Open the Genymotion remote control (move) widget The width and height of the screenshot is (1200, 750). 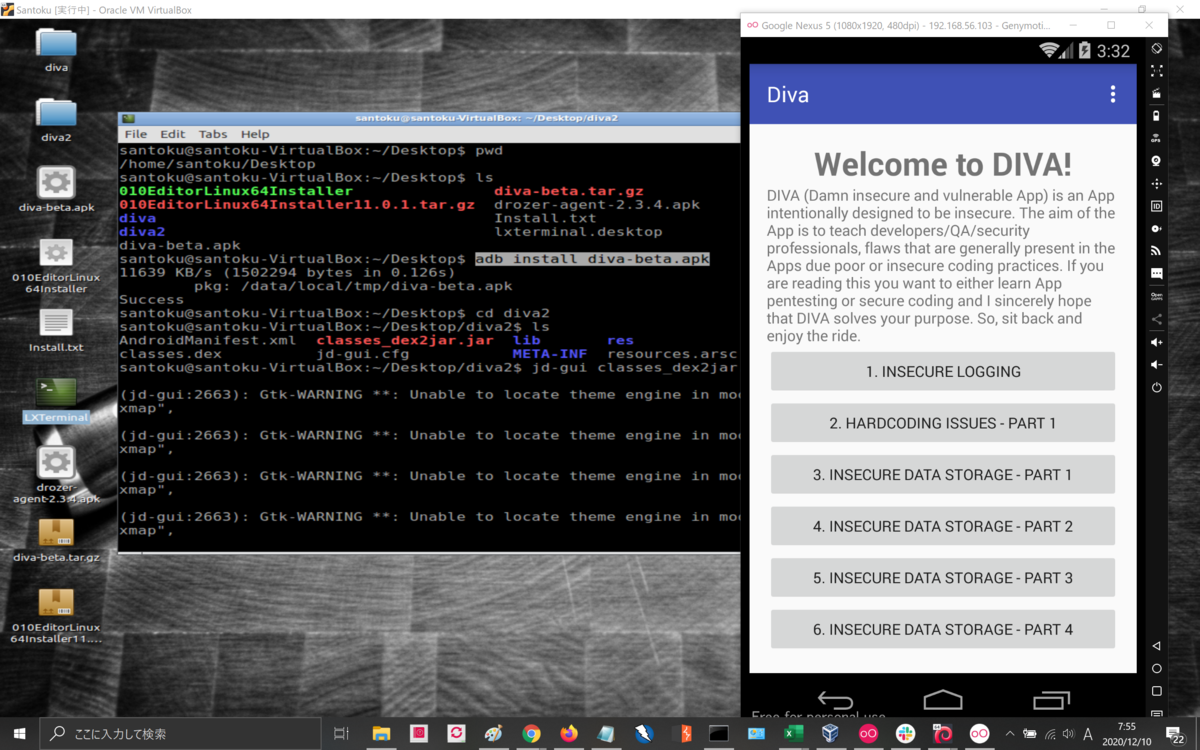point(1156,184)
